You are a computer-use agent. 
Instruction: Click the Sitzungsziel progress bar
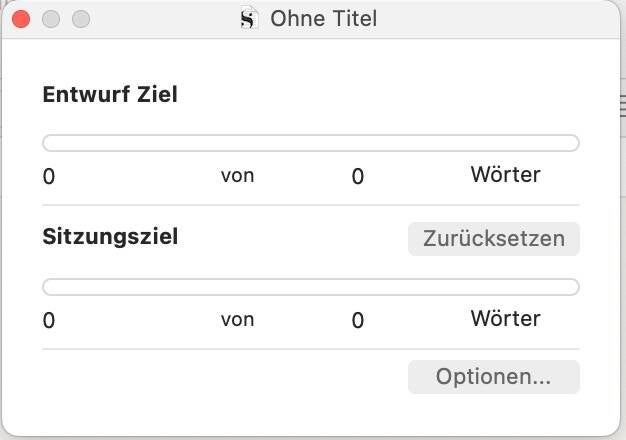point(310,287)
